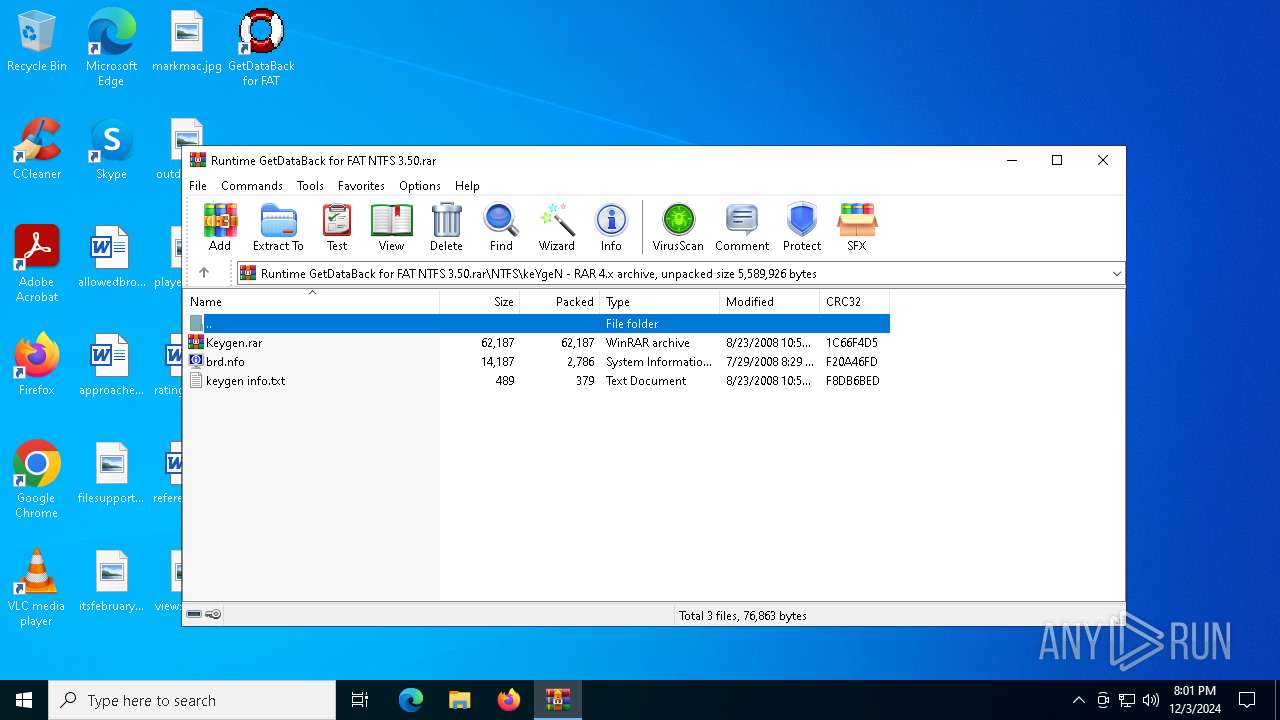Open the notification center

[x=1247, y=700]
